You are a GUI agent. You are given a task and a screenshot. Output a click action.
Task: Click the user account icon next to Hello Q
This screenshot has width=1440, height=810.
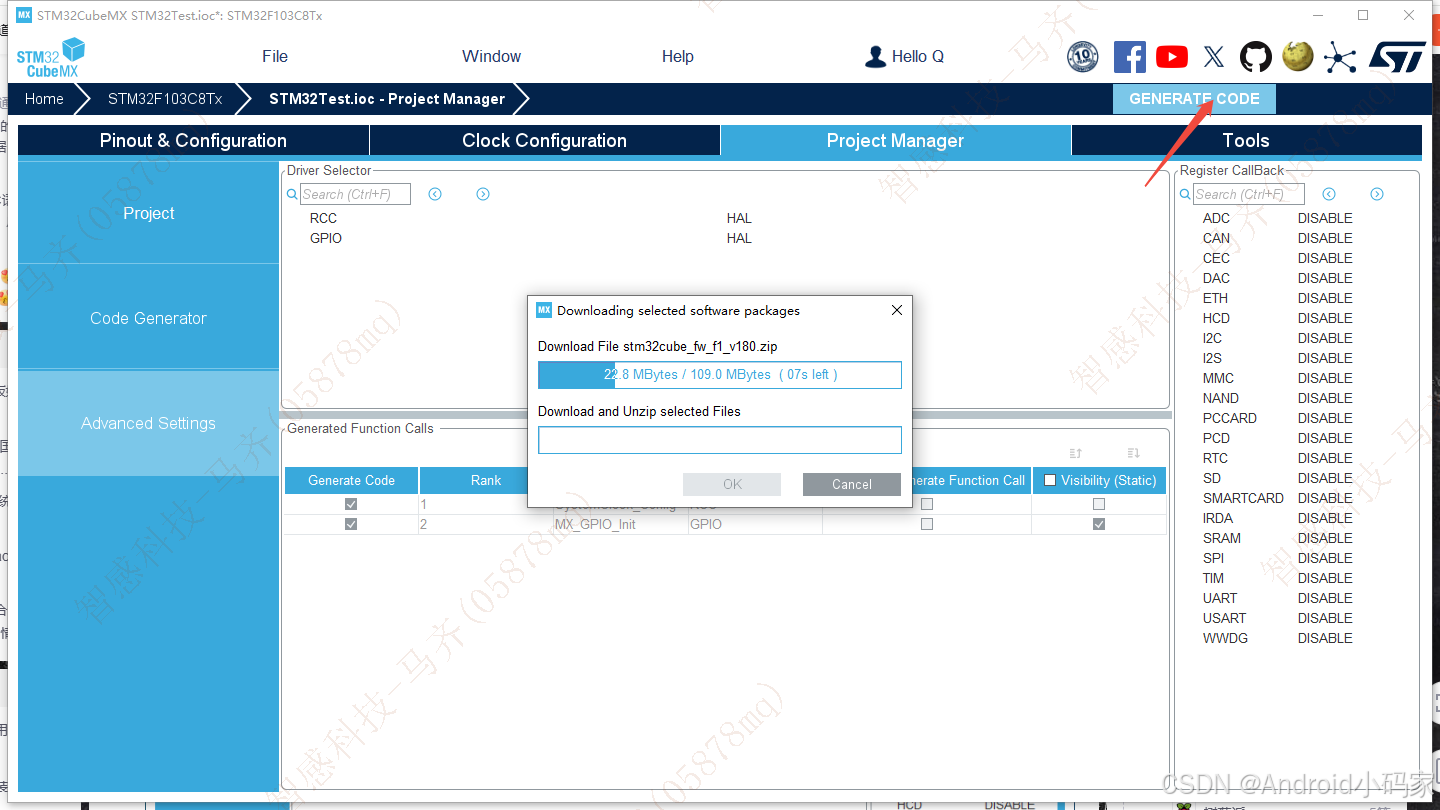pyautogui.click(x=876, y=57)
